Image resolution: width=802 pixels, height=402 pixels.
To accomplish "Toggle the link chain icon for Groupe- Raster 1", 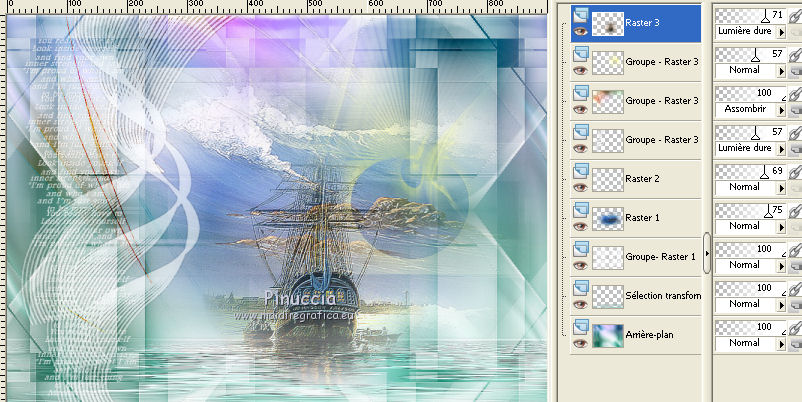I will point(794,250).
